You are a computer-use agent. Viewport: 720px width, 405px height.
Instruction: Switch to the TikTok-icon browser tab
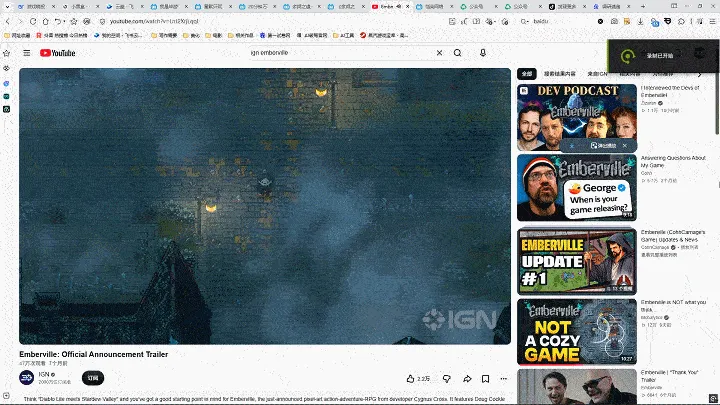pos(565,6)
